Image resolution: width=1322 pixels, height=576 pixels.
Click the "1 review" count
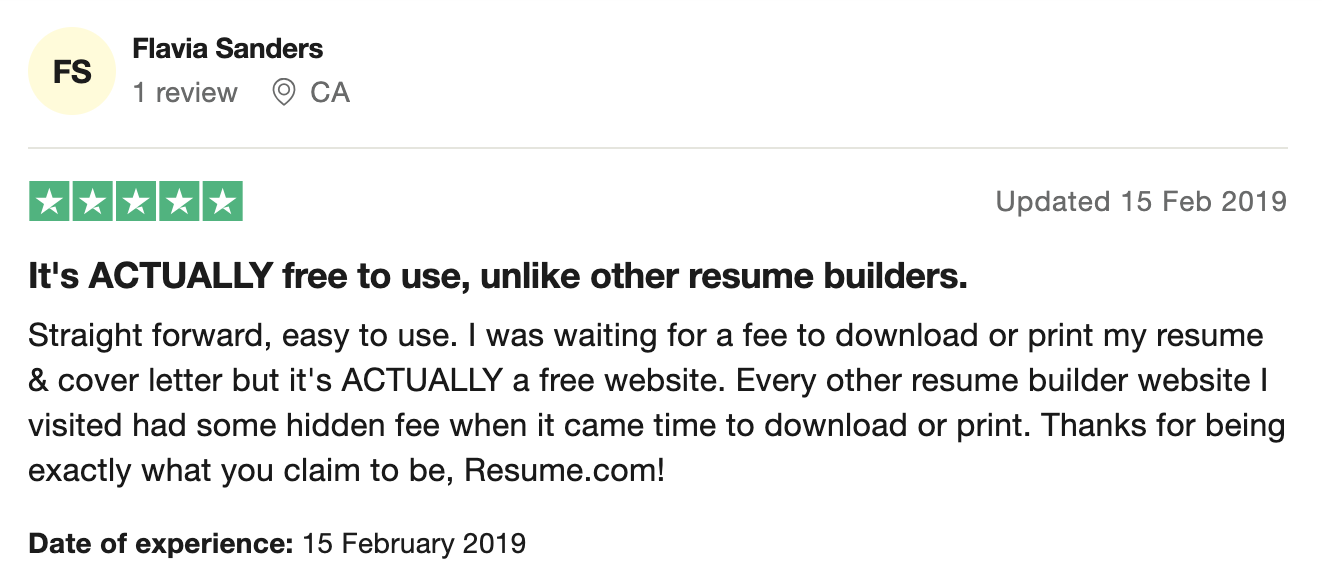185,93
